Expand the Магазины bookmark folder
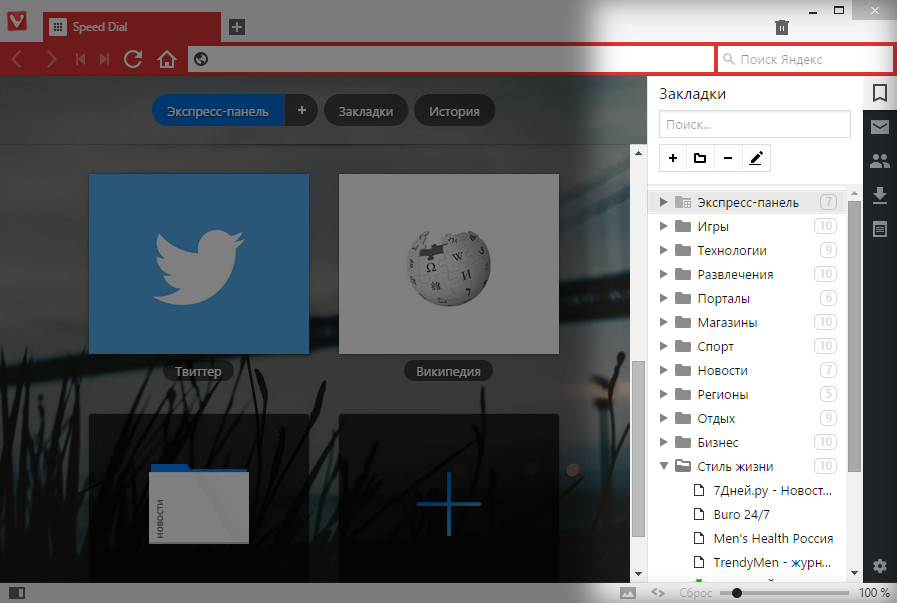 [x=663, y=322]
